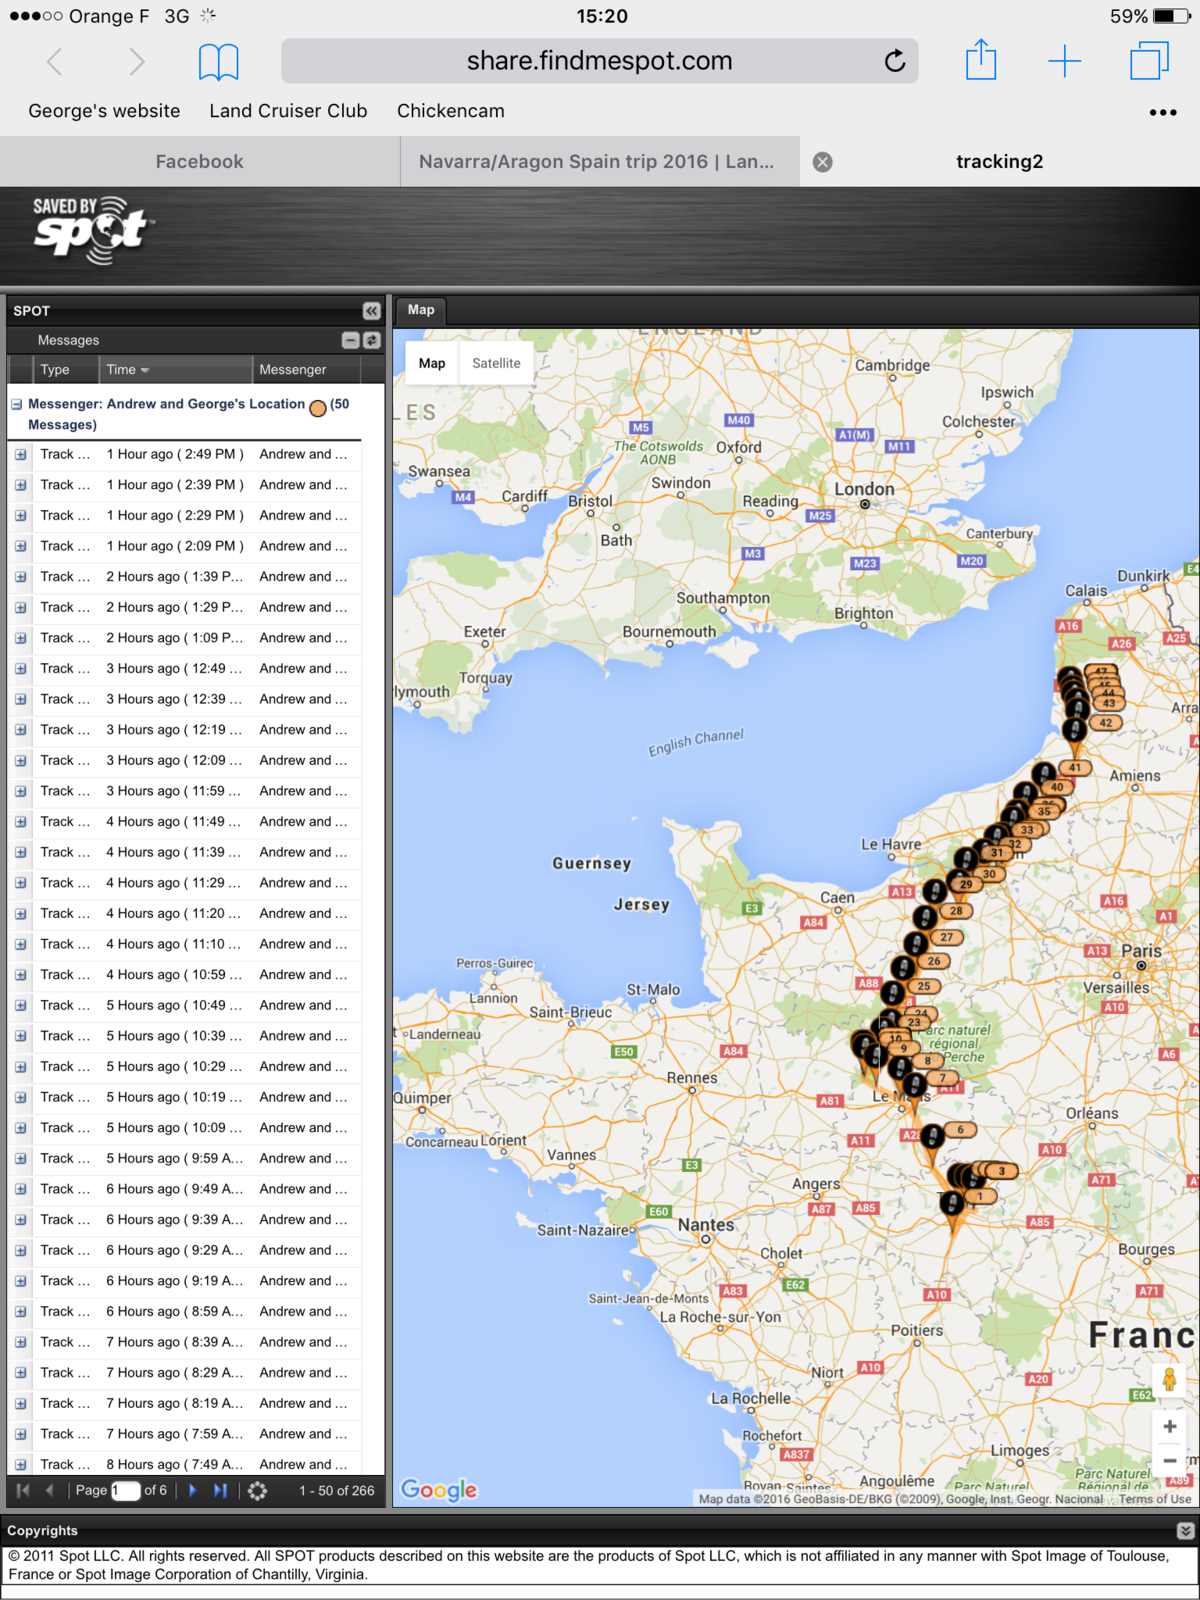Zoom out on the map
The height and width of the screenshot is (1600, 1200).
point(1169,1461)
